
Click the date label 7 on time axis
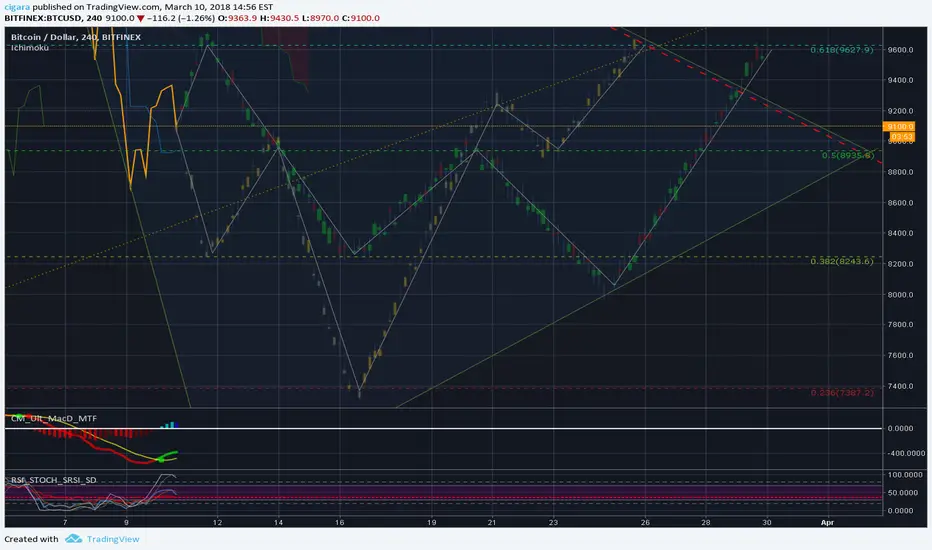[x=65, y=523]
